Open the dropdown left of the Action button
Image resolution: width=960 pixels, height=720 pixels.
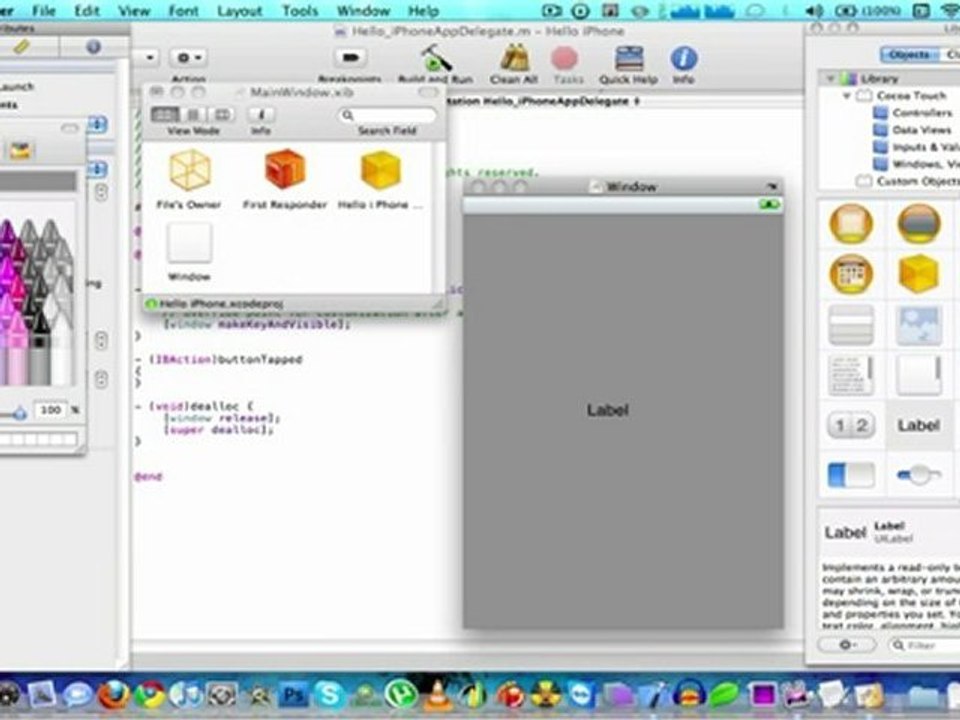coord(147,58)
